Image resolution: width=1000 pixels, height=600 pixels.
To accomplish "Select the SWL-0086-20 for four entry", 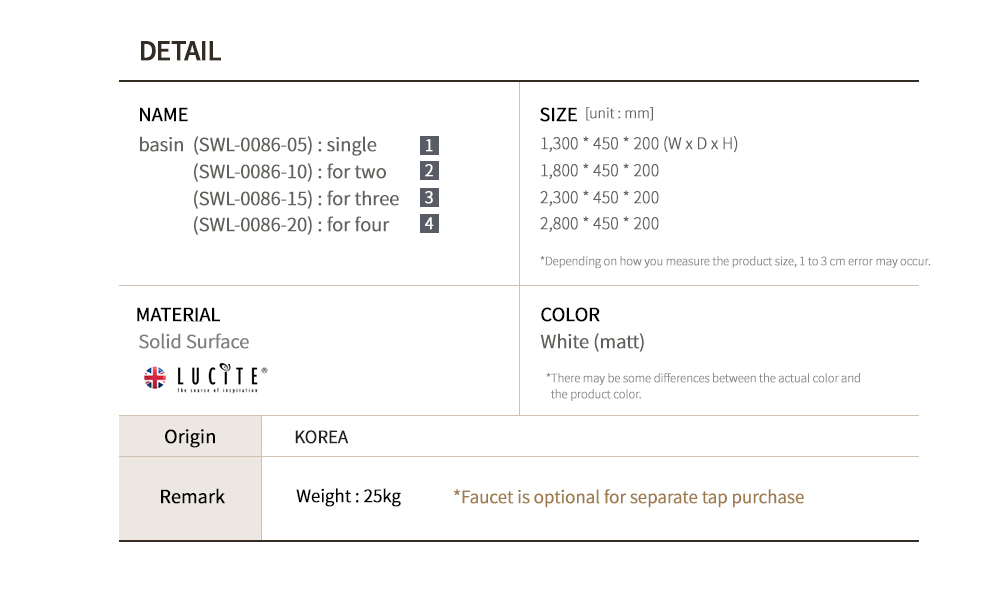I will click(x=291, y=225).
